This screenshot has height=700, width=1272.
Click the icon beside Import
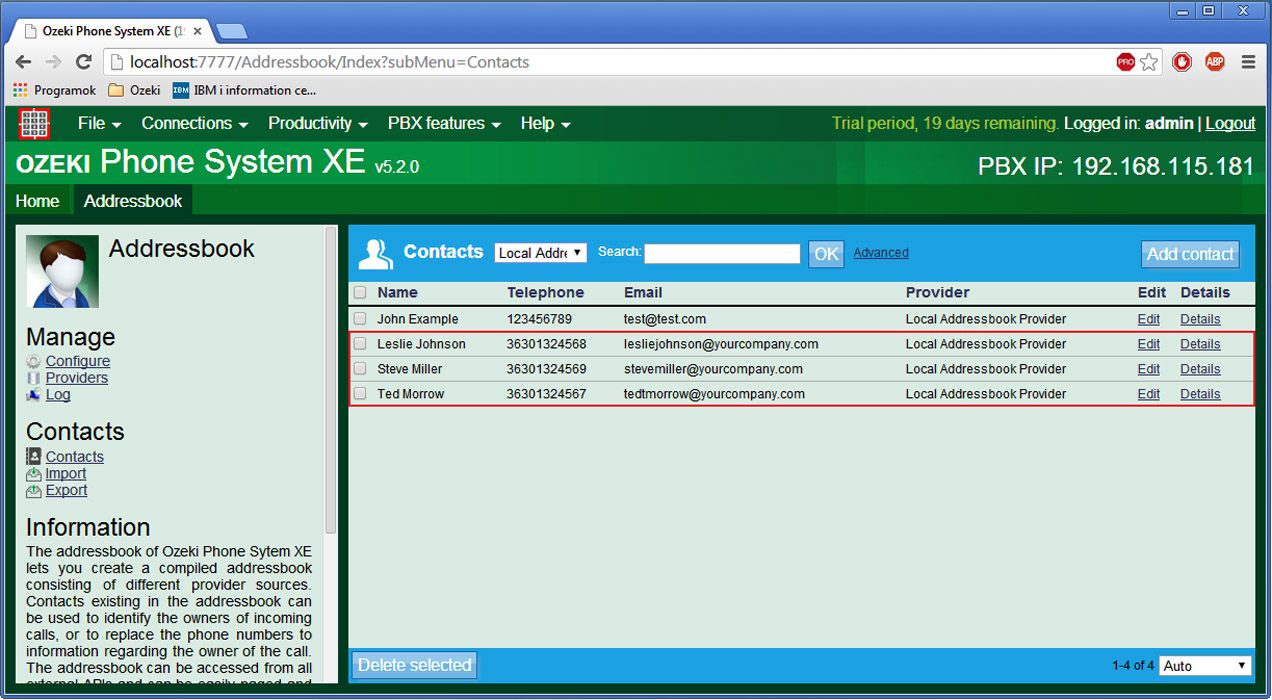(34, 473)
